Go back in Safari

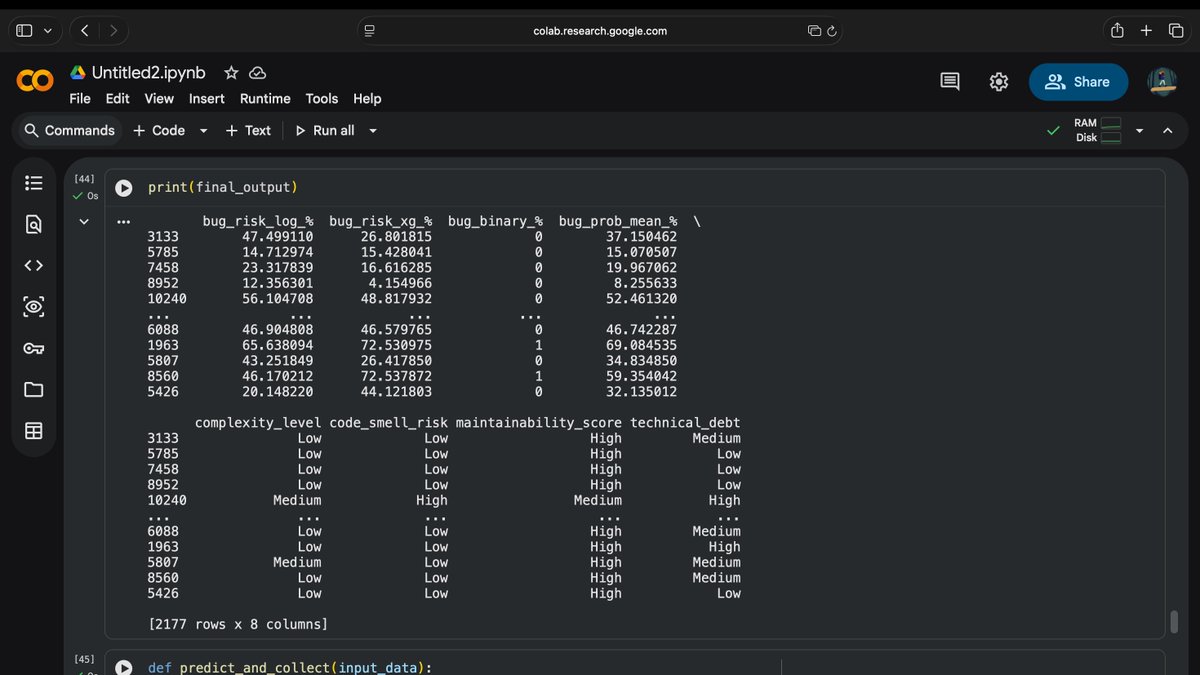(x=84, y=31)
